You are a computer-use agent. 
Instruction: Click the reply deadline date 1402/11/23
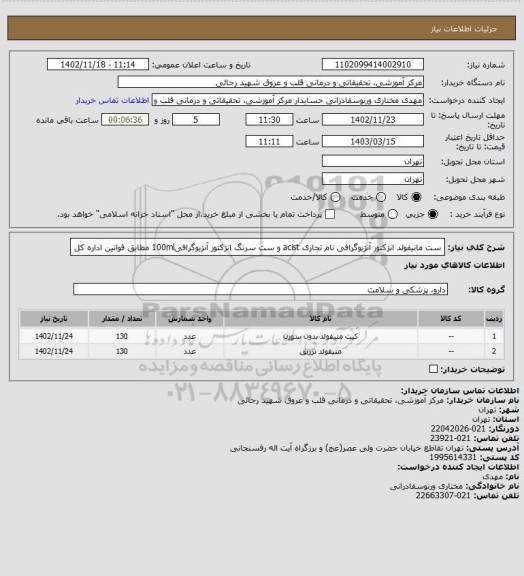(x=373, y=120)
